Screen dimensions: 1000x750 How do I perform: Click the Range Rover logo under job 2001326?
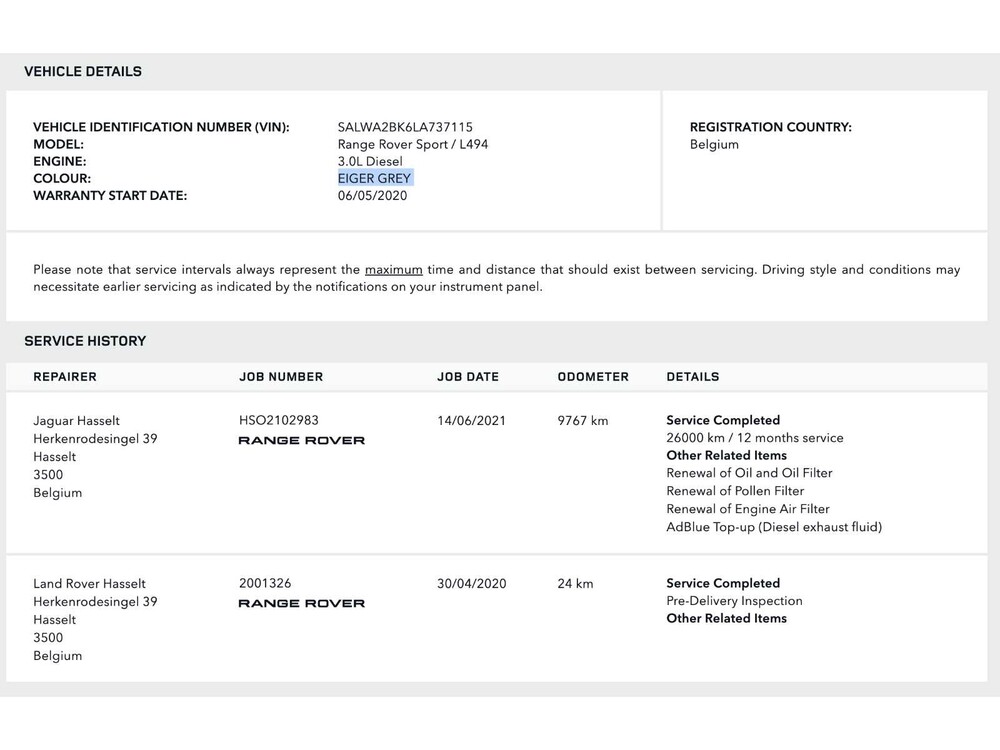coord(301,603)
